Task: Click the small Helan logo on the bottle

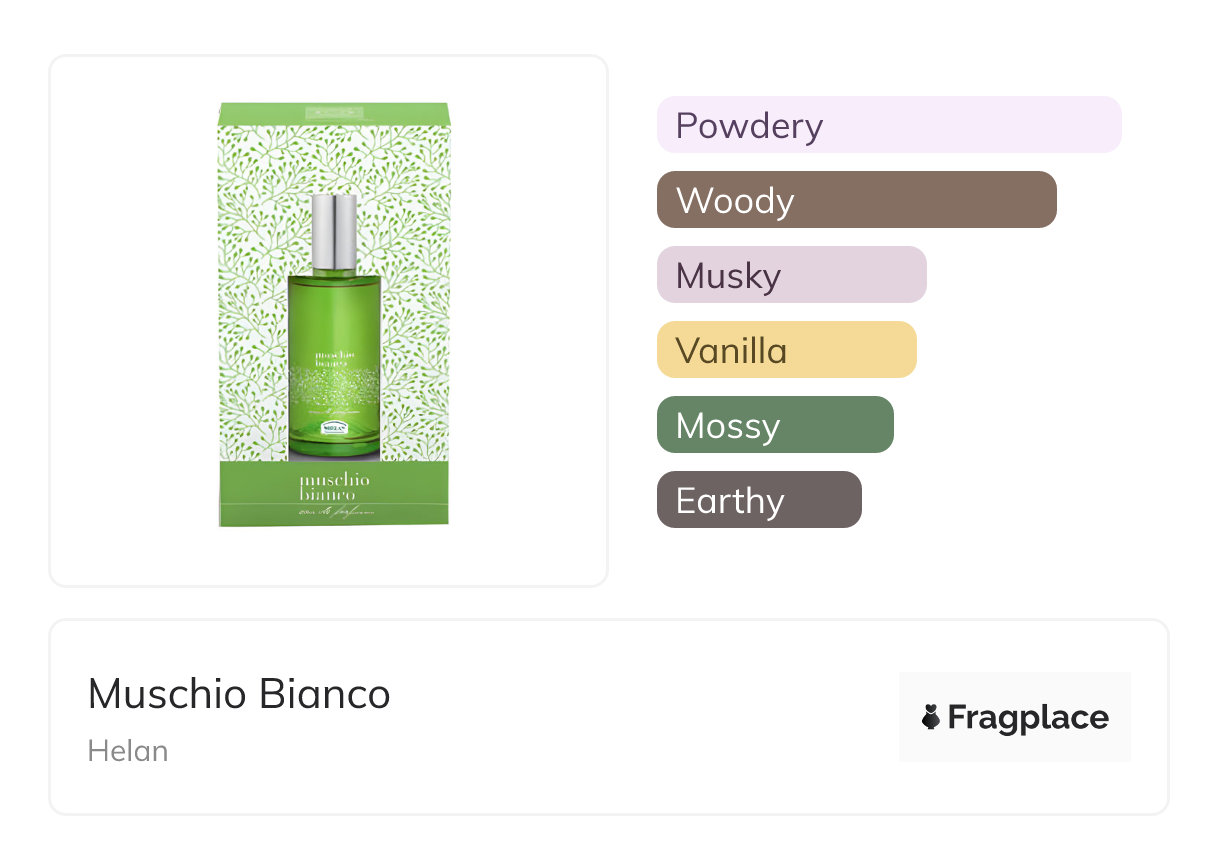Action: (x=333, y=427)
